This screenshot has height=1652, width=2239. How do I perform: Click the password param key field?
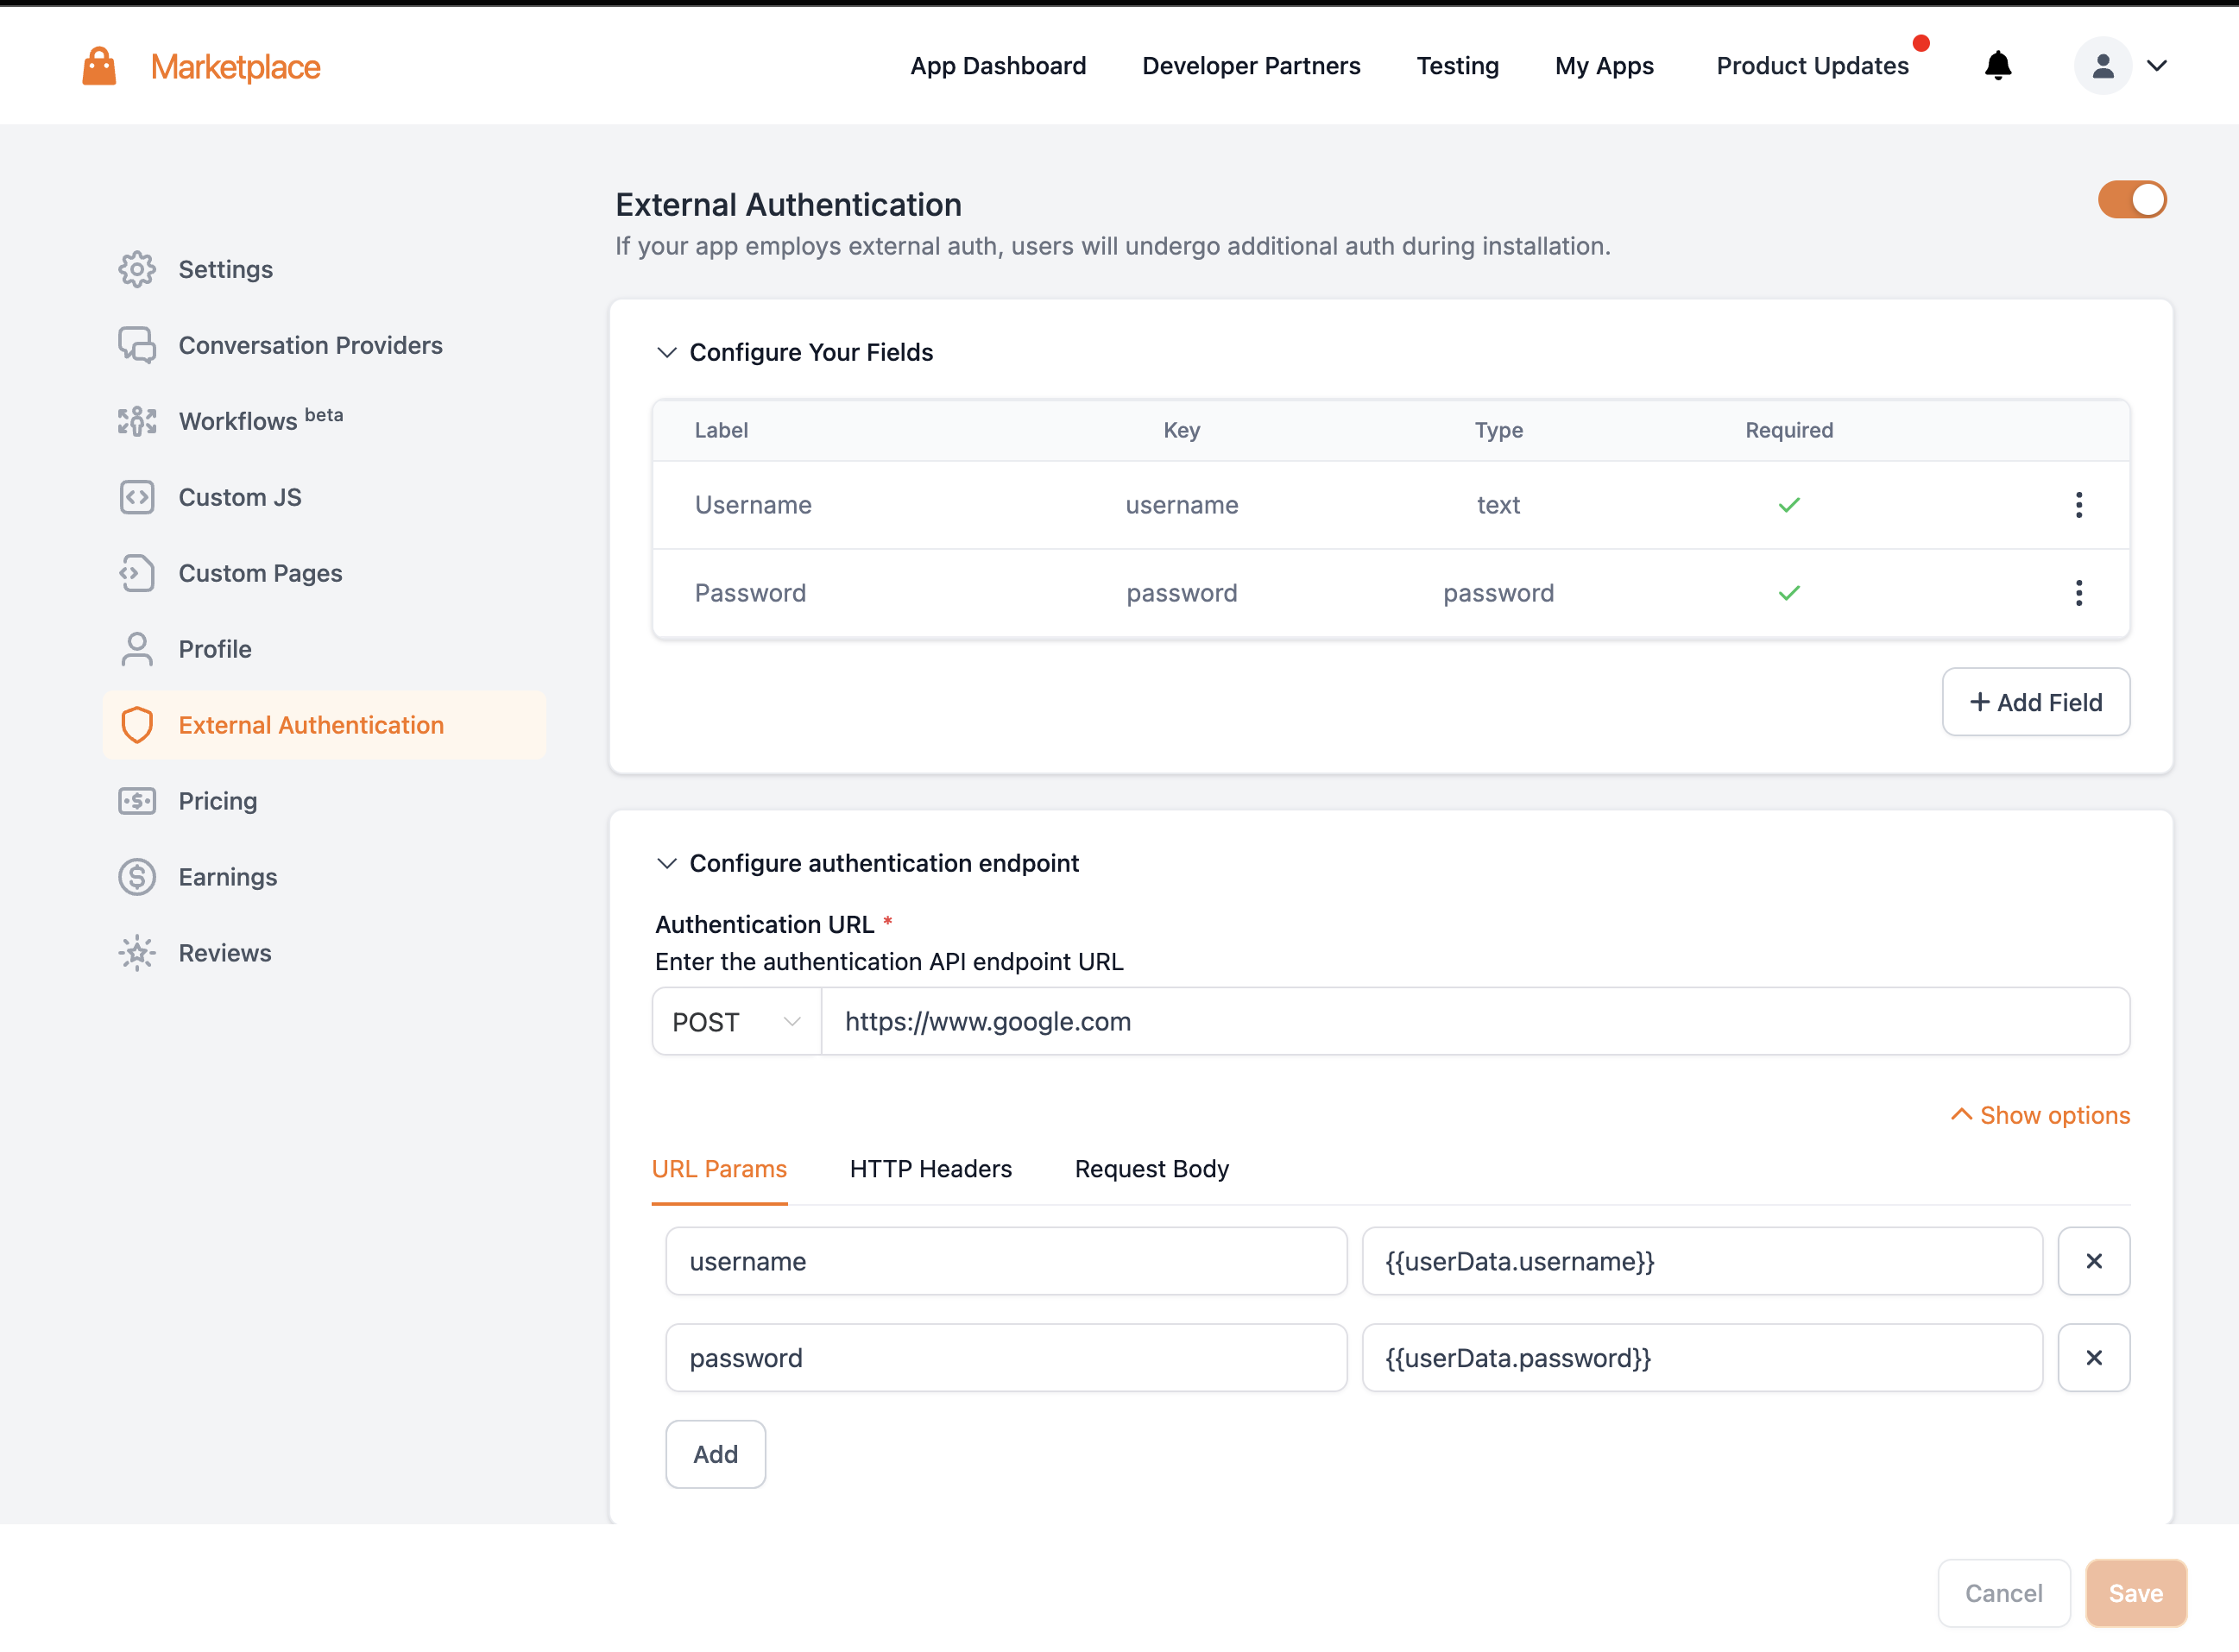pyautogui.click(x=1006, y=1358)
